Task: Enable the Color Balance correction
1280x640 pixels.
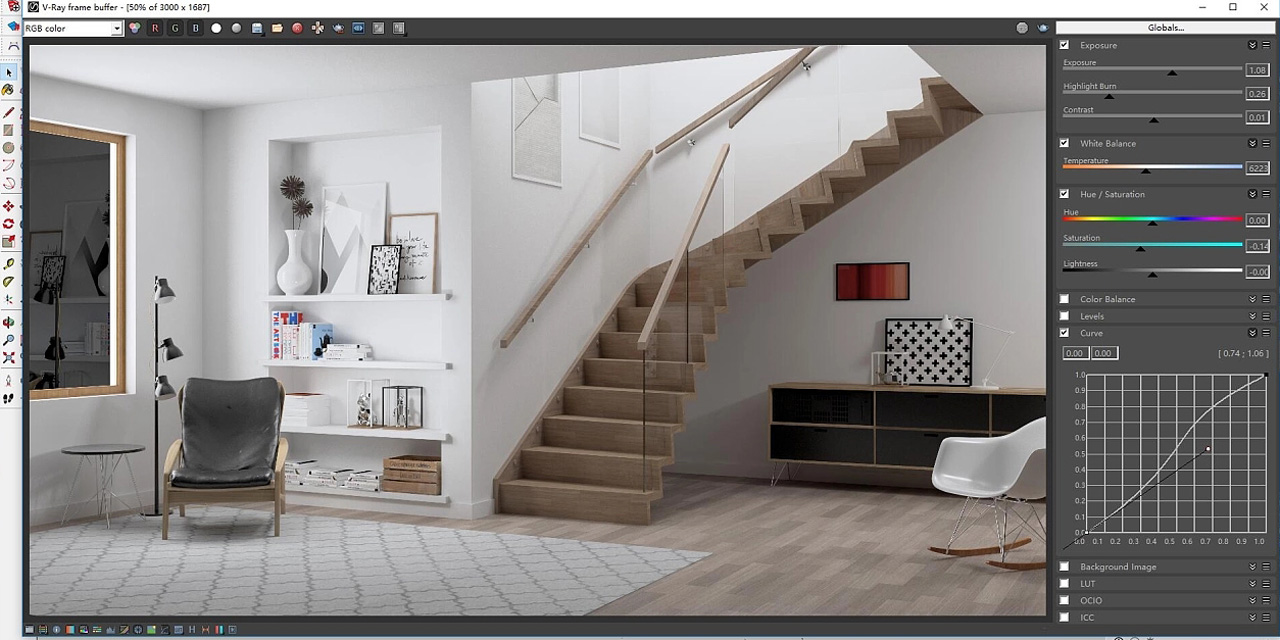Action: 1064,299
